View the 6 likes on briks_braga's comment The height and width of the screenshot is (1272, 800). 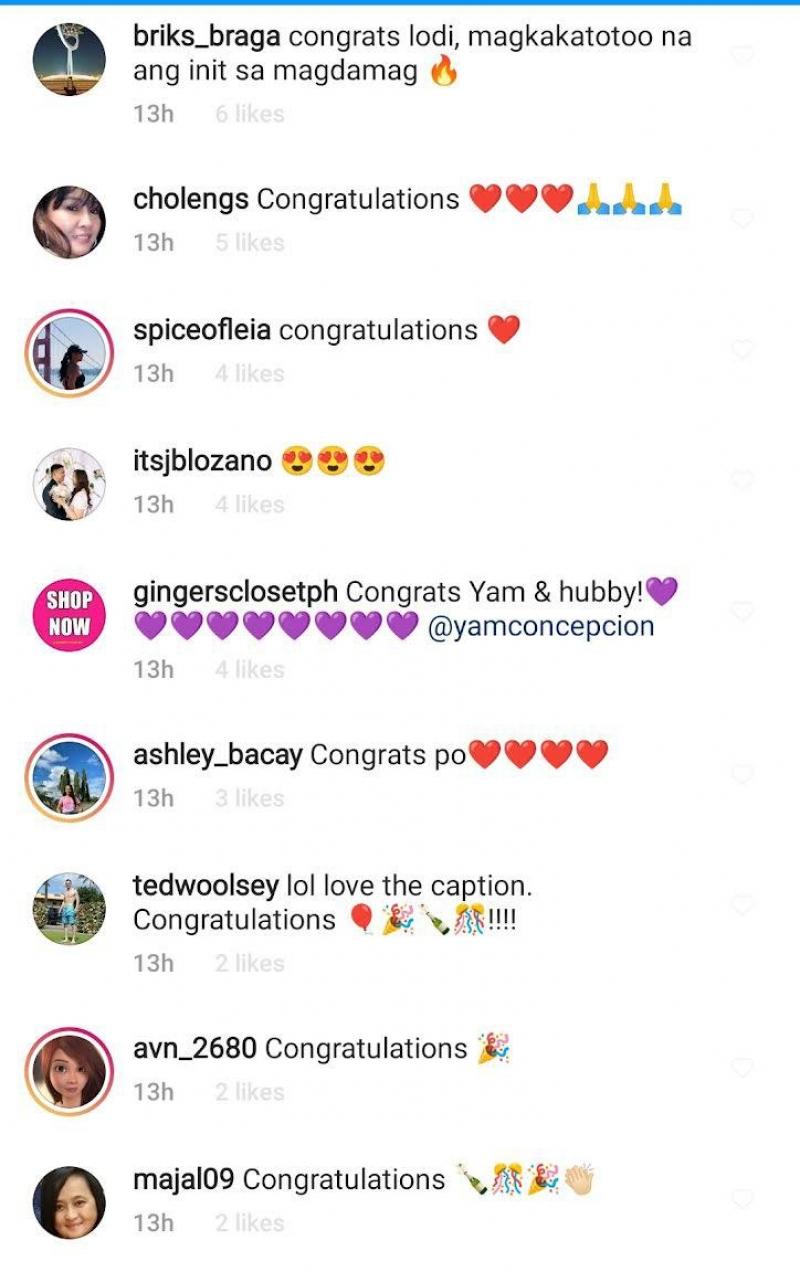point(249,114)
